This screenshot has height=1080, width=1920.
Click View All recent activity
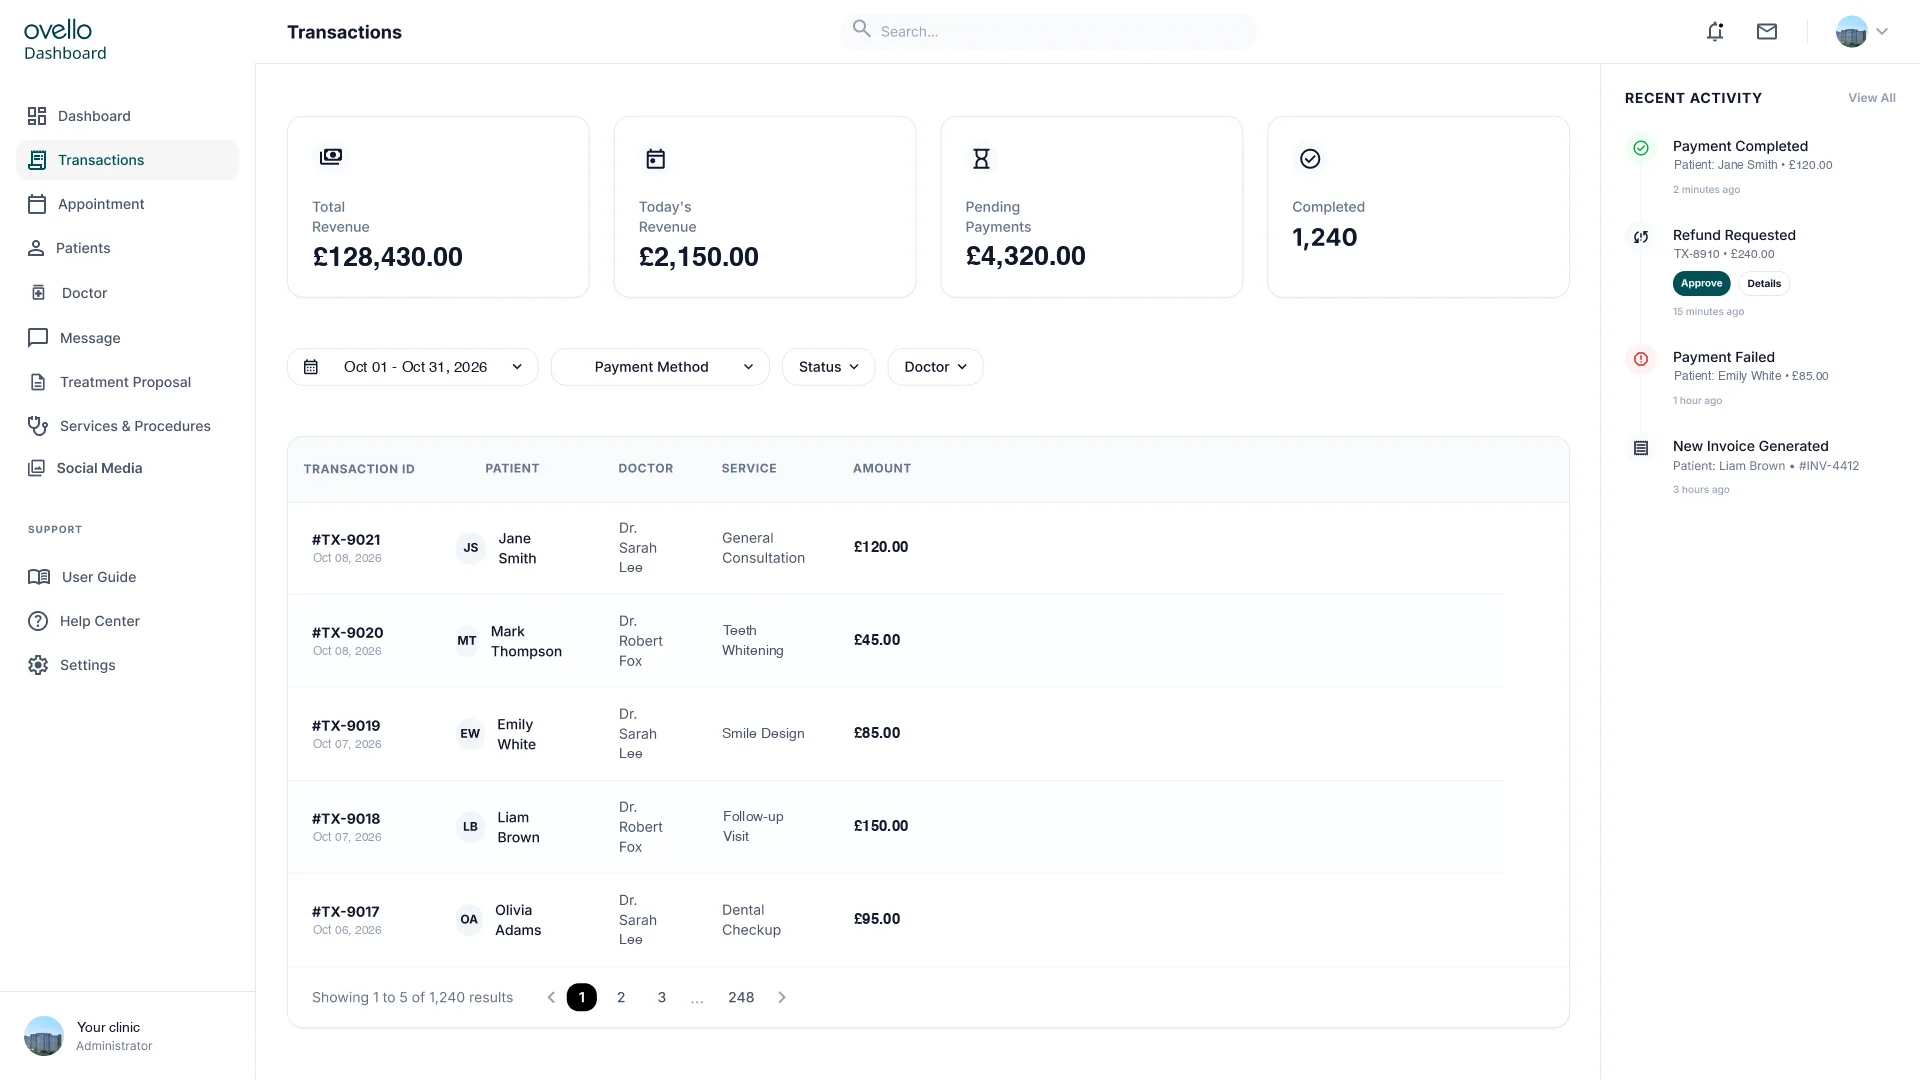(1871, 98)
